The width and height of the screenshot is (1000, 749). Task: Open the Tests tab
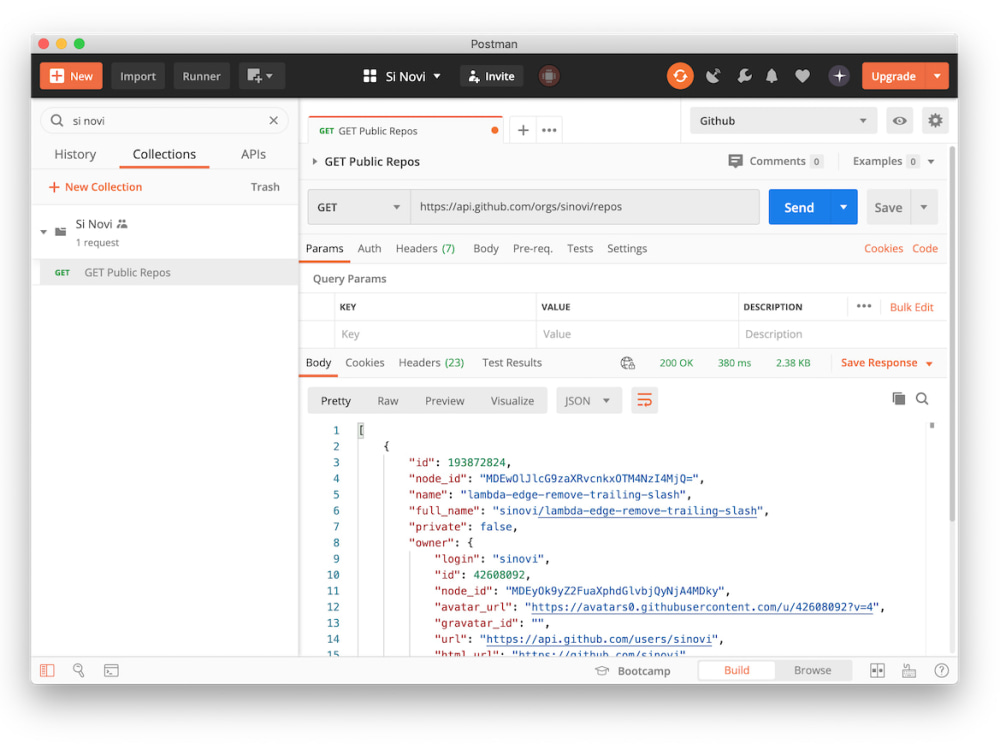[580, 249]
